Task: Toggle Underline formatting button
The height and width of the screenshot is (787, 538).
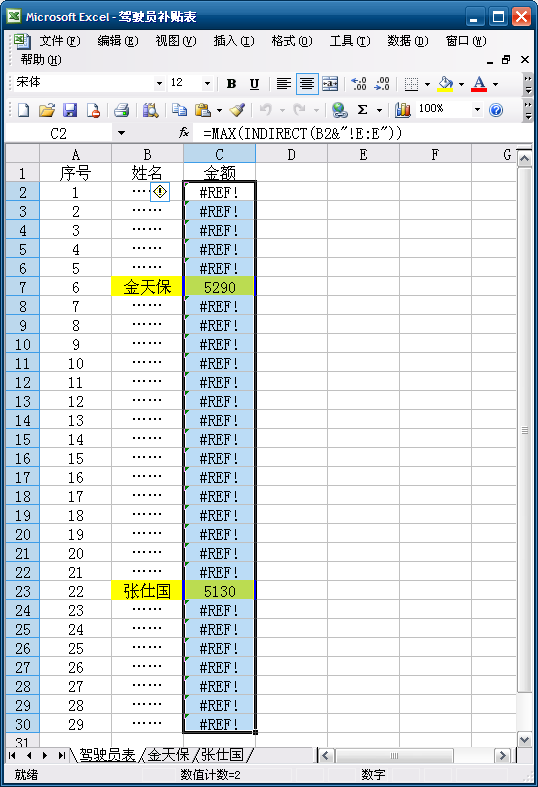Action: 254,83
